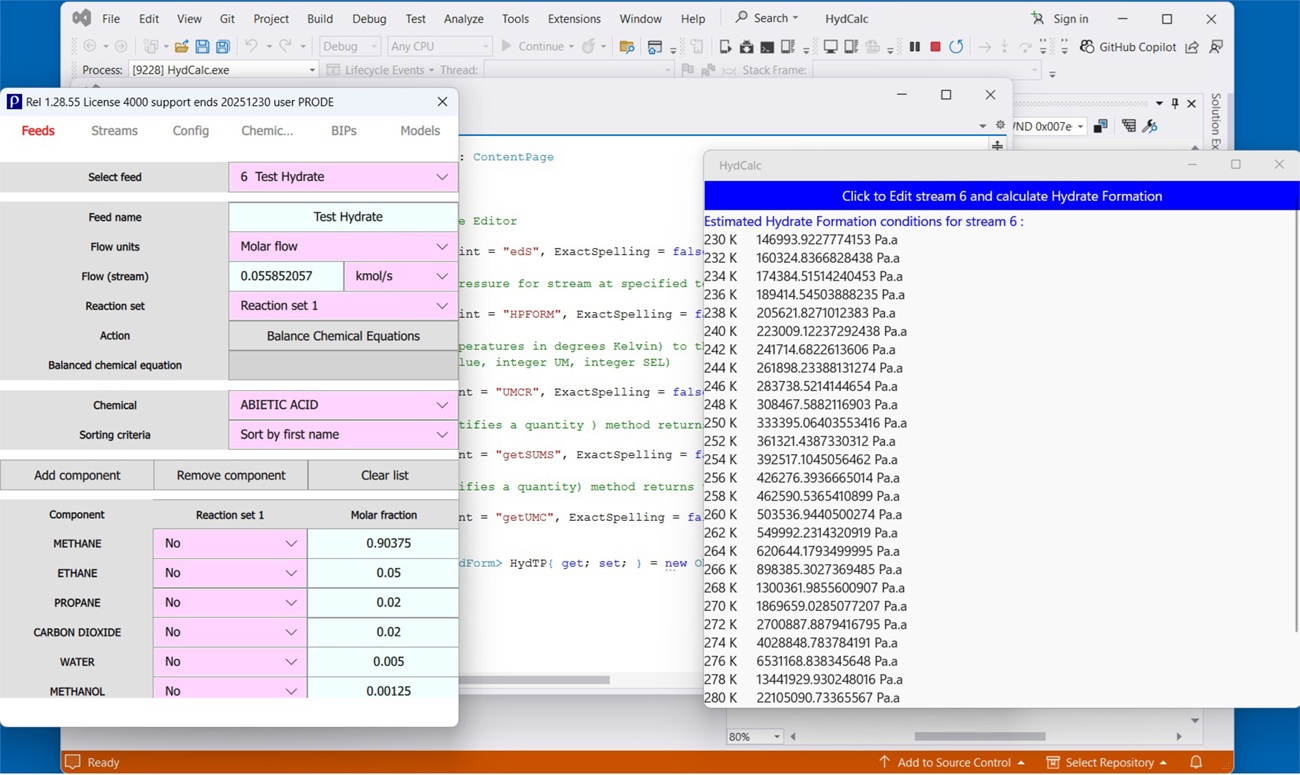Open the kmol/s unit dropdown
The width and height of the screenshot is (1300, 775).
pos(401,276)
